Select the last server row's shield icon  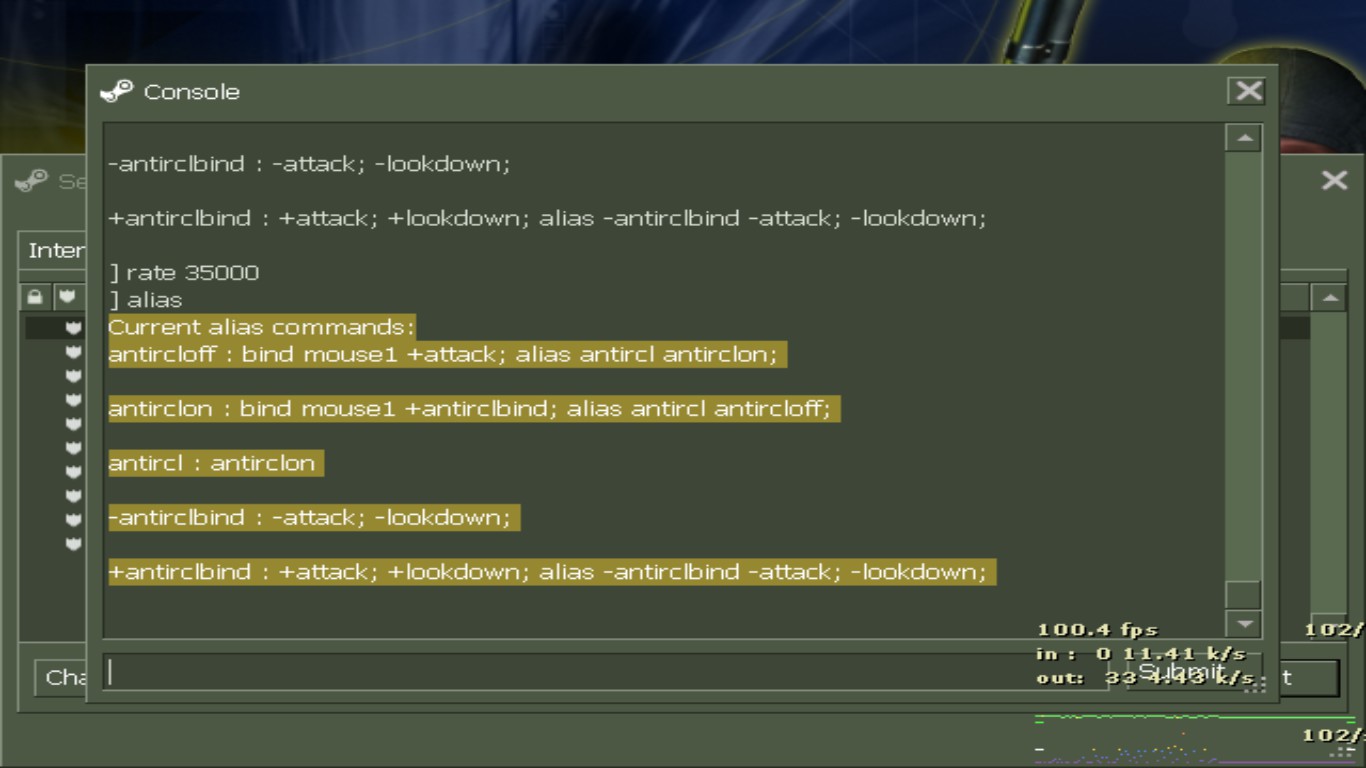(x=73, y=544)
